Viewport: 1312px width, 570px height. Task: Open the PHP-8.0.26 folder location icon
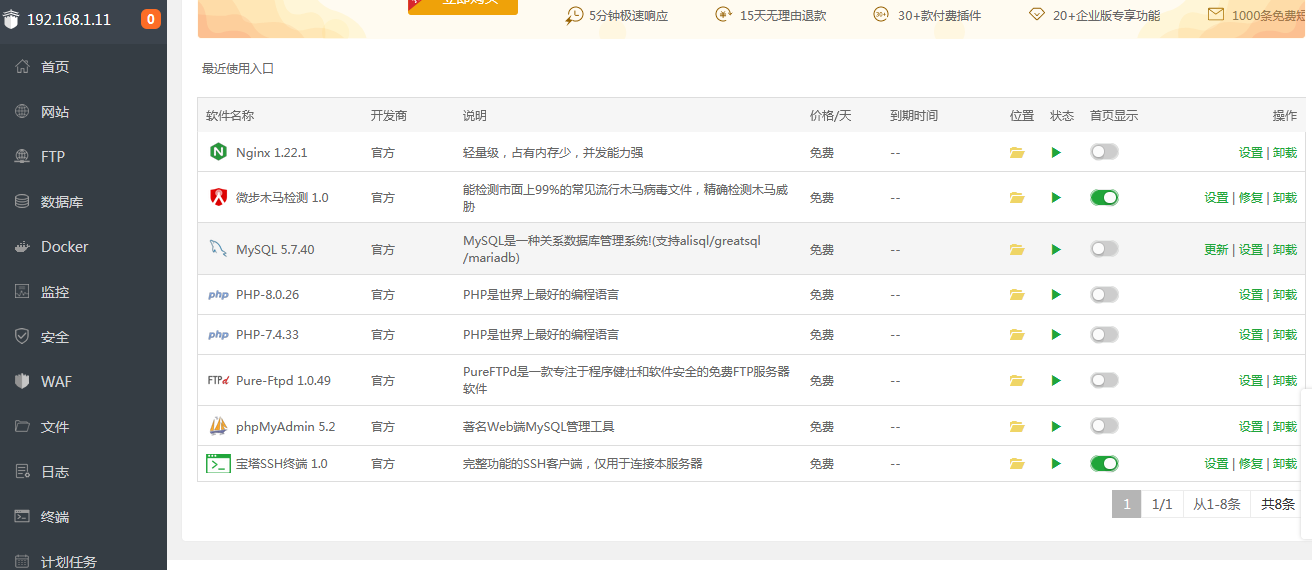(x=1017, y=295)
